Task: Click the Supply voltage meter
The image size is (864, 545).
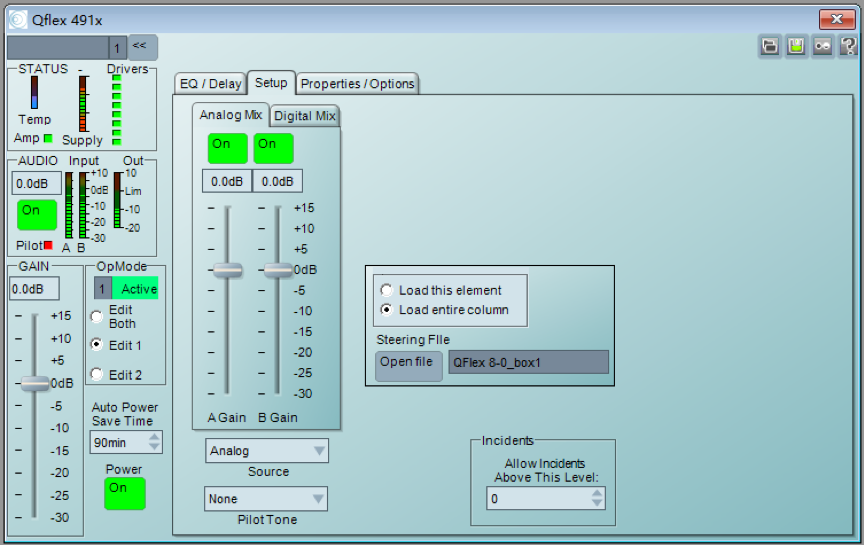Action: point(83,104)
